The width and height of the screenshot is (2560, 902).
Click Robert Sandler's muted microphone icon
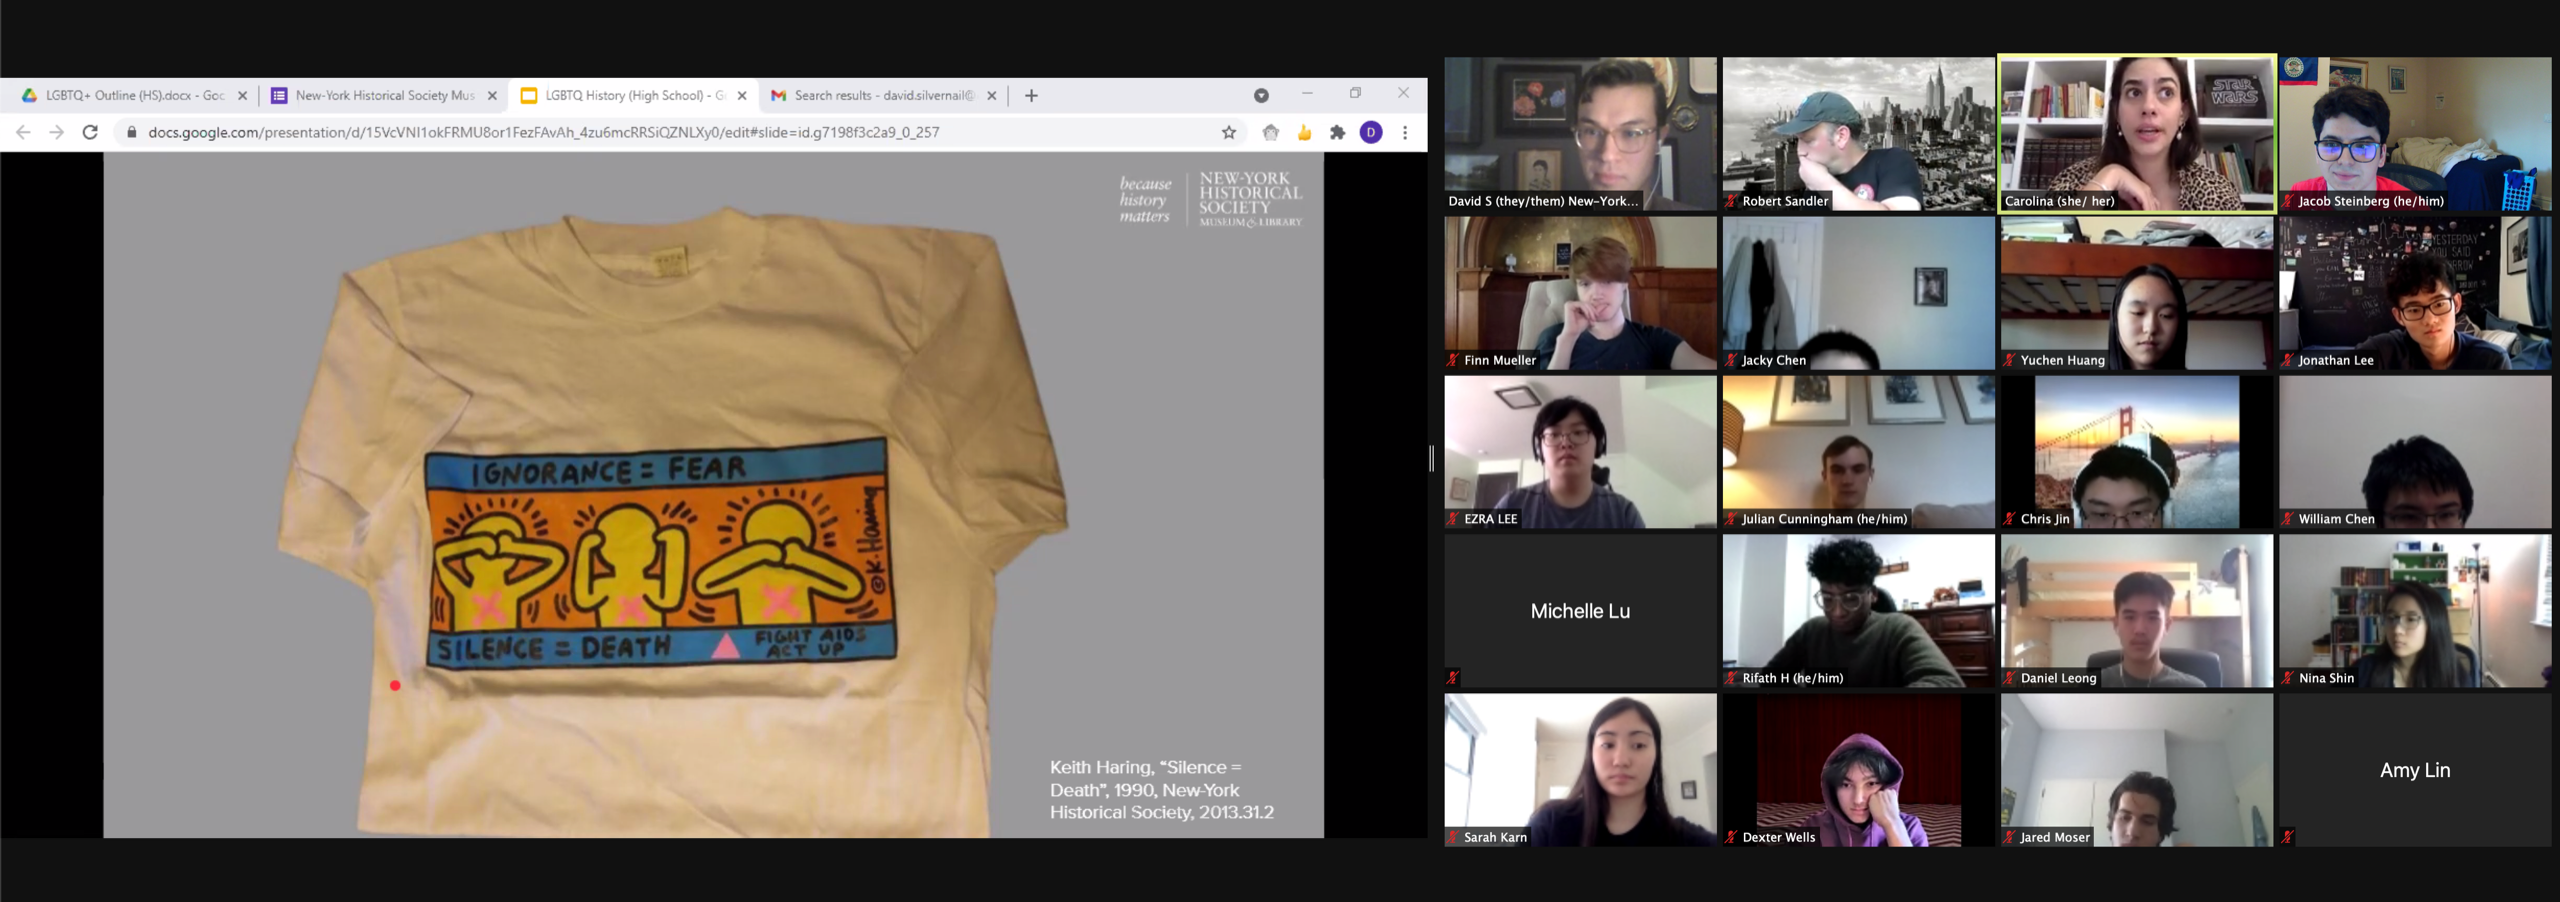1731,201
